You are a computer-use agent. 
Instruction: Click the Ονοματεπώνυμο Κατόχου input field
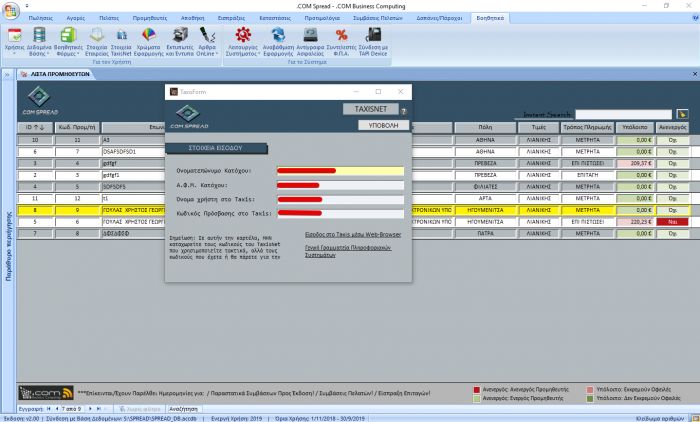[x=340, y=171]
